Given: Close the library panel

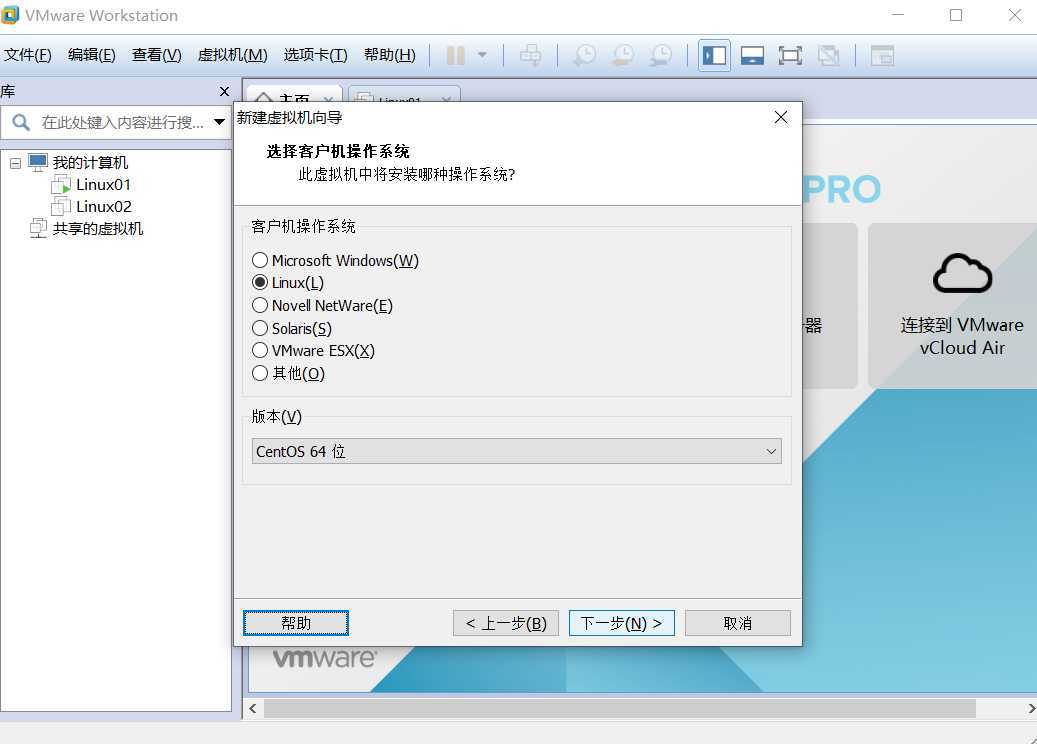Looking at the screenshot, I should (x=224, y=91).
